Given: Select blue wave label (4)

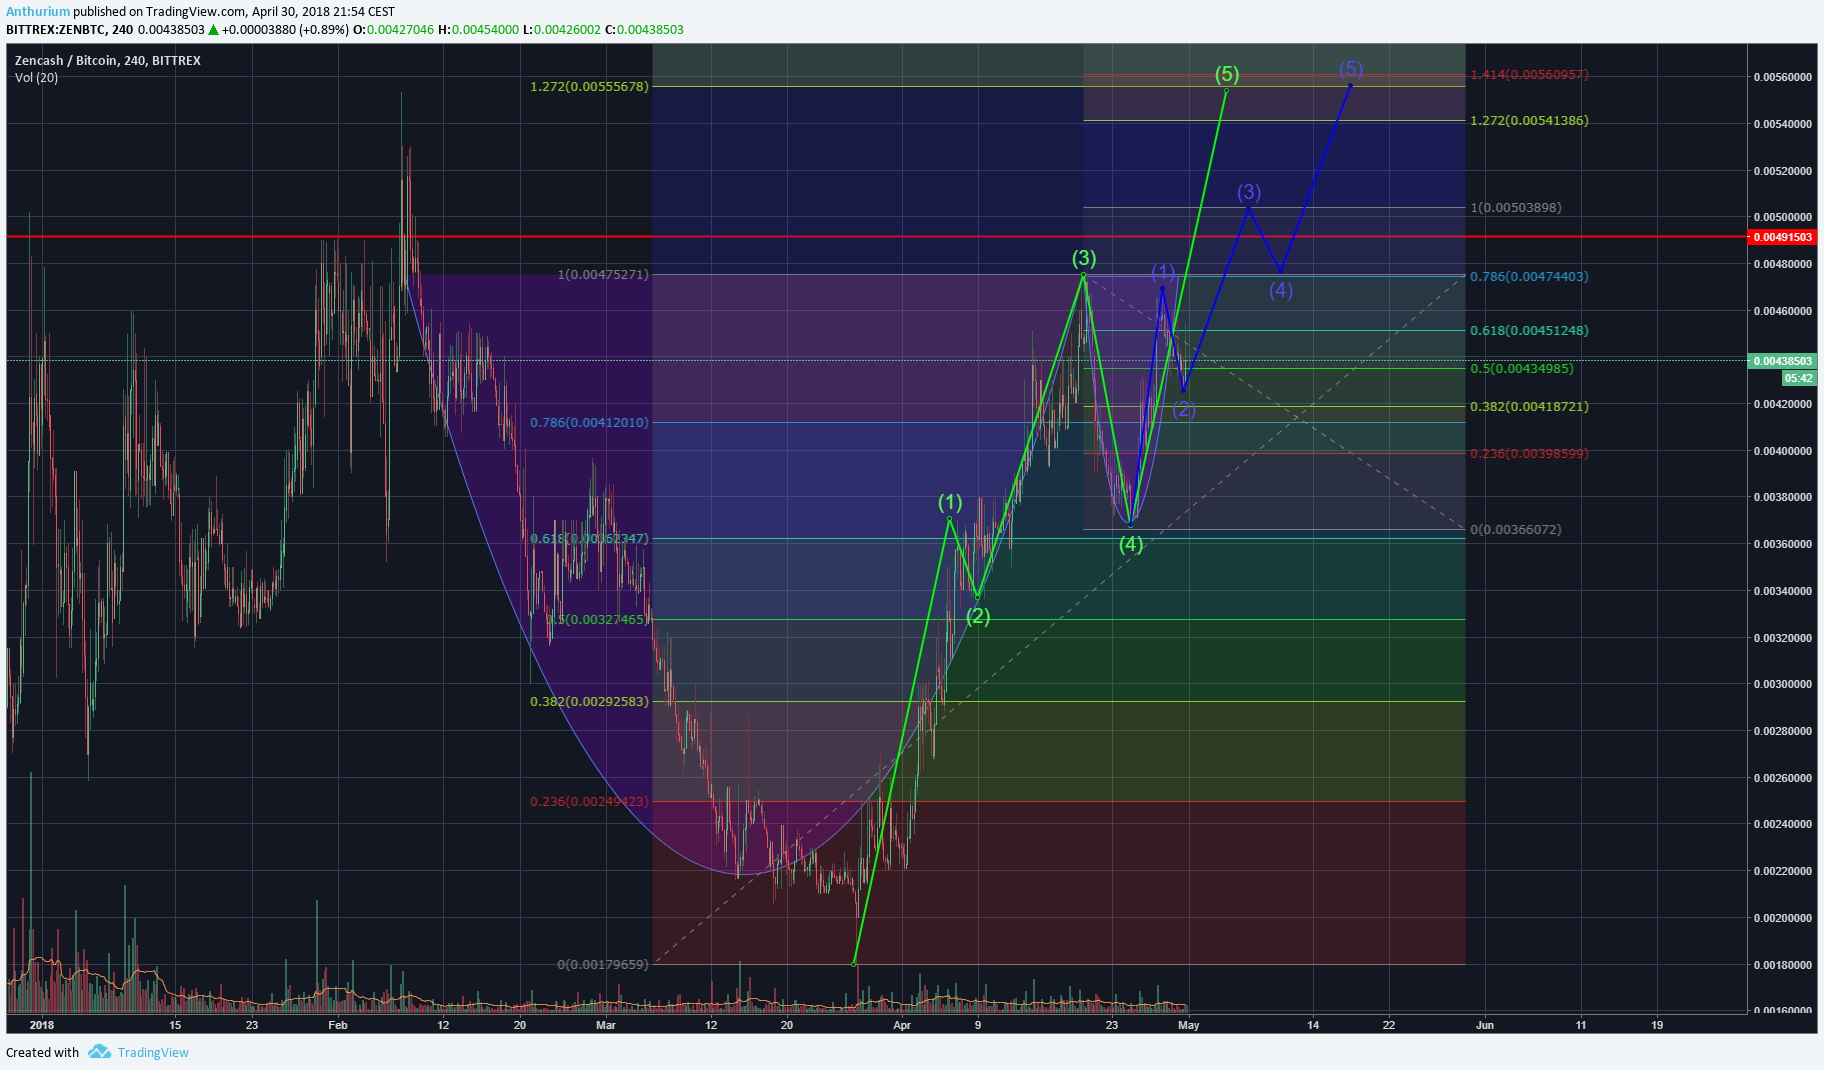Looking at the screenshot, I should click(x=1281, y=291).
